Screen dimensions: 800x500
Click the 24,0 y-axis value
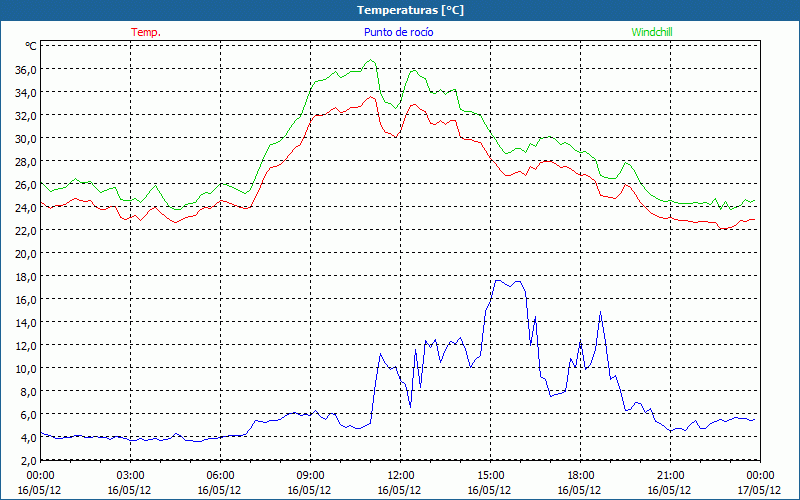coord(26,208)
